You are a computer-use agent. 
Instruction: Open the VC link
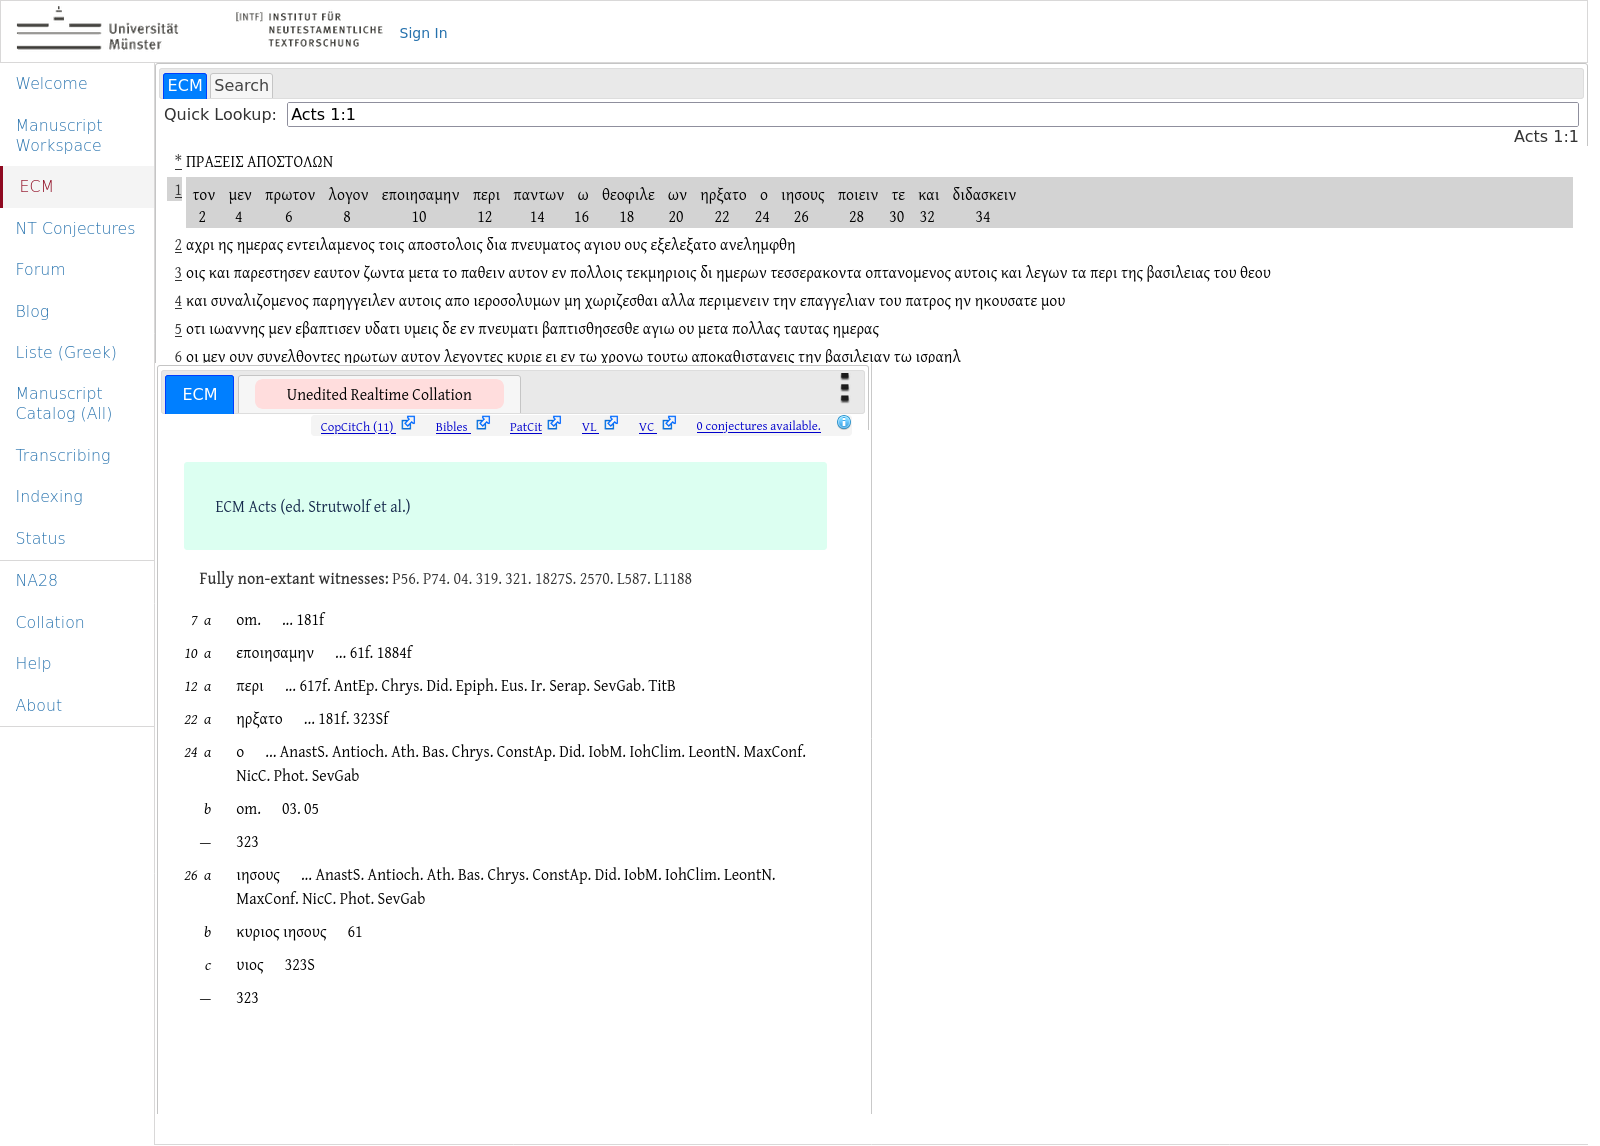coord(647,427)
